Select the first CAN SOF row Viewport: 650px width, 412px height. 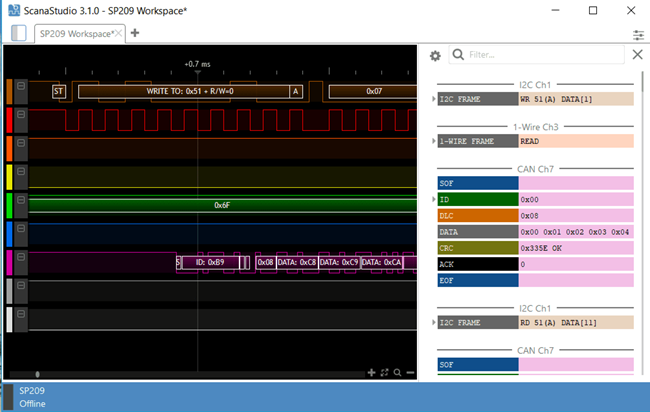point(535,183)
